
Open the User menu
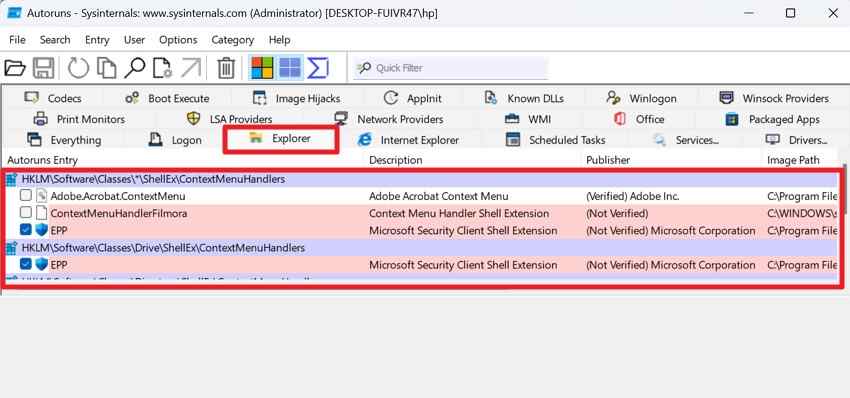point(134,40)
